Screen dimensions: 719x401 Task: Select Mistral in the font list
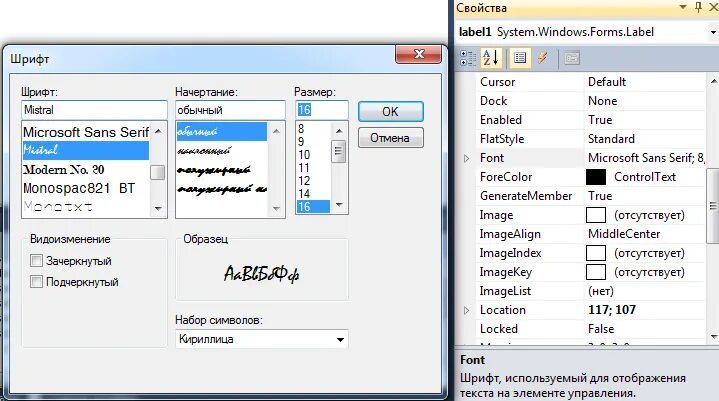pyautogui.click(x=86, y=150)
